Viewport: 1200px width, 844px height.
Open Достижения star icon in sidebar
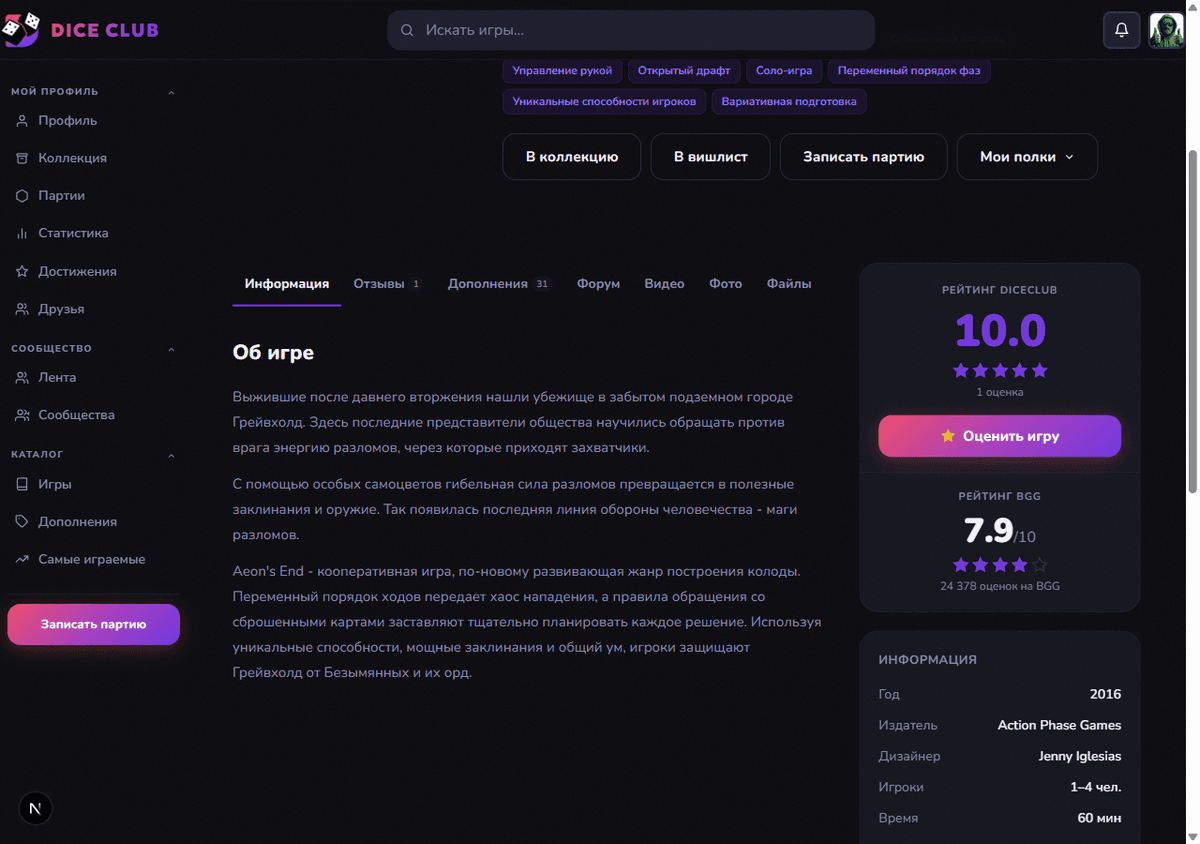(22, 271)
